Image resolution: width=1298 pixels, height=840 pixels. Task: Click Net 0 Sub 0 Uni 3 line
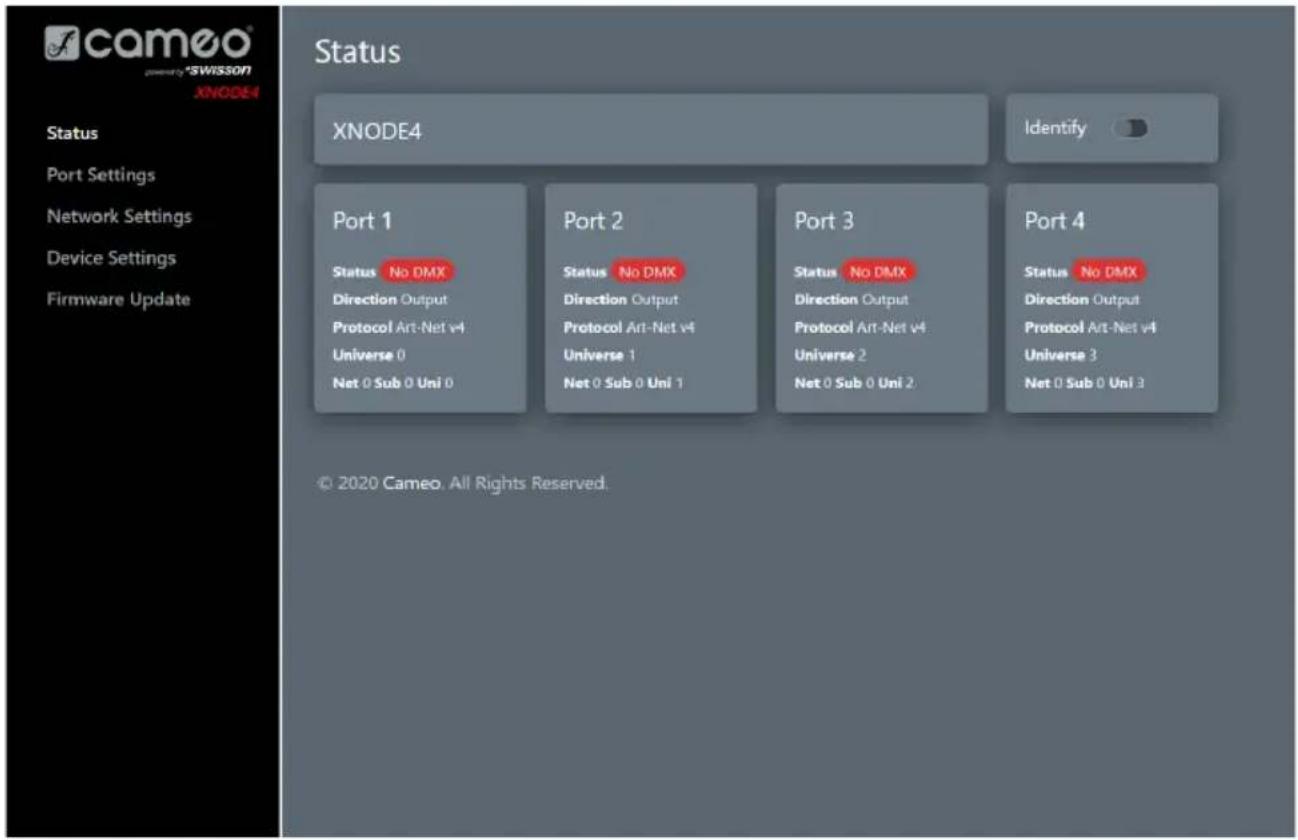[x=1085, y=383]
